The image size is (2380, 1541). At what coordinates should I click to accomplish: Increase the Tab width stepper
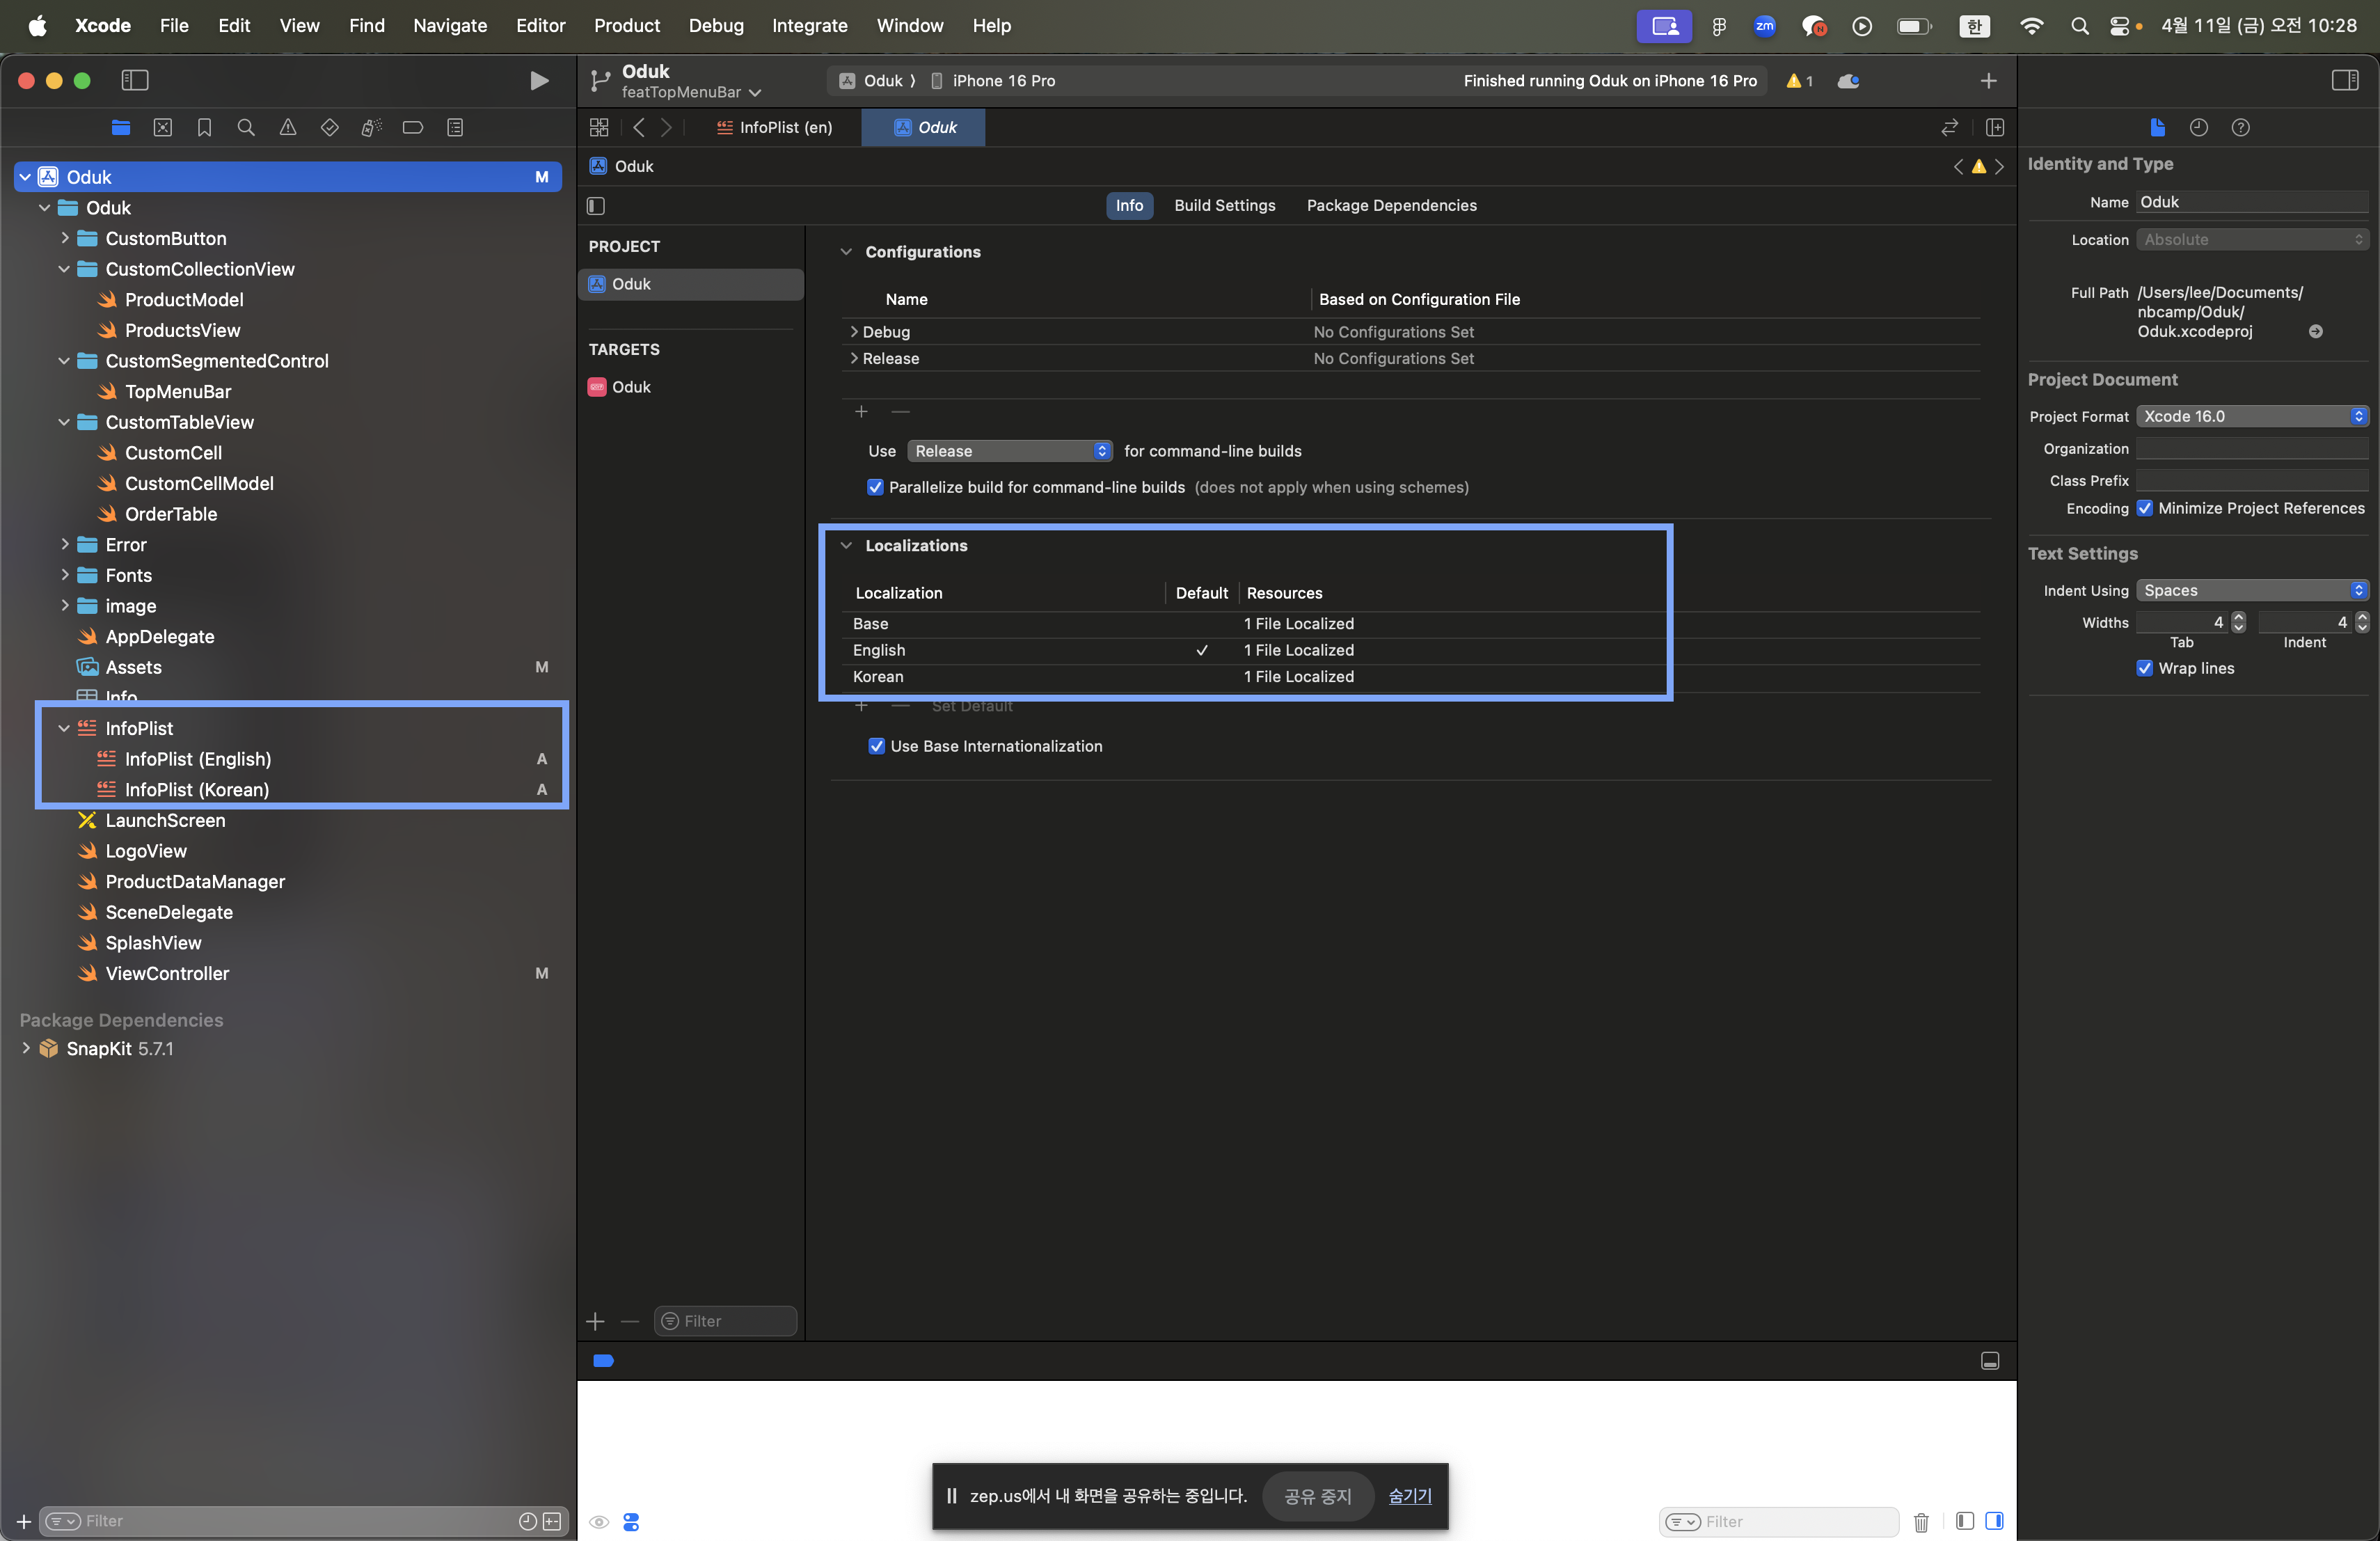[2238, 617]
